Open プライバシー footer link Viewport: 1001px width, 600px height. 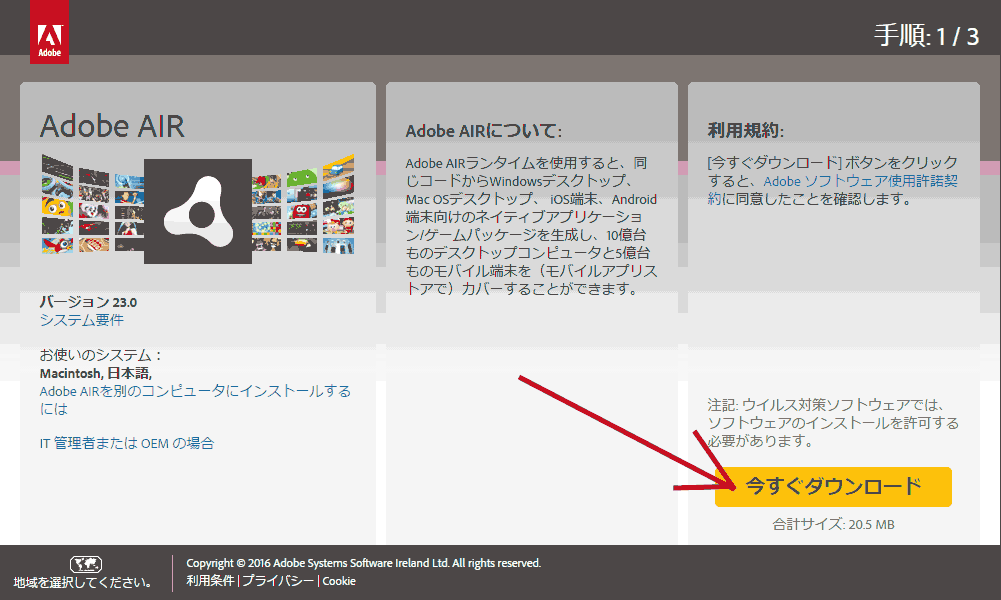[x=278, y=581]
